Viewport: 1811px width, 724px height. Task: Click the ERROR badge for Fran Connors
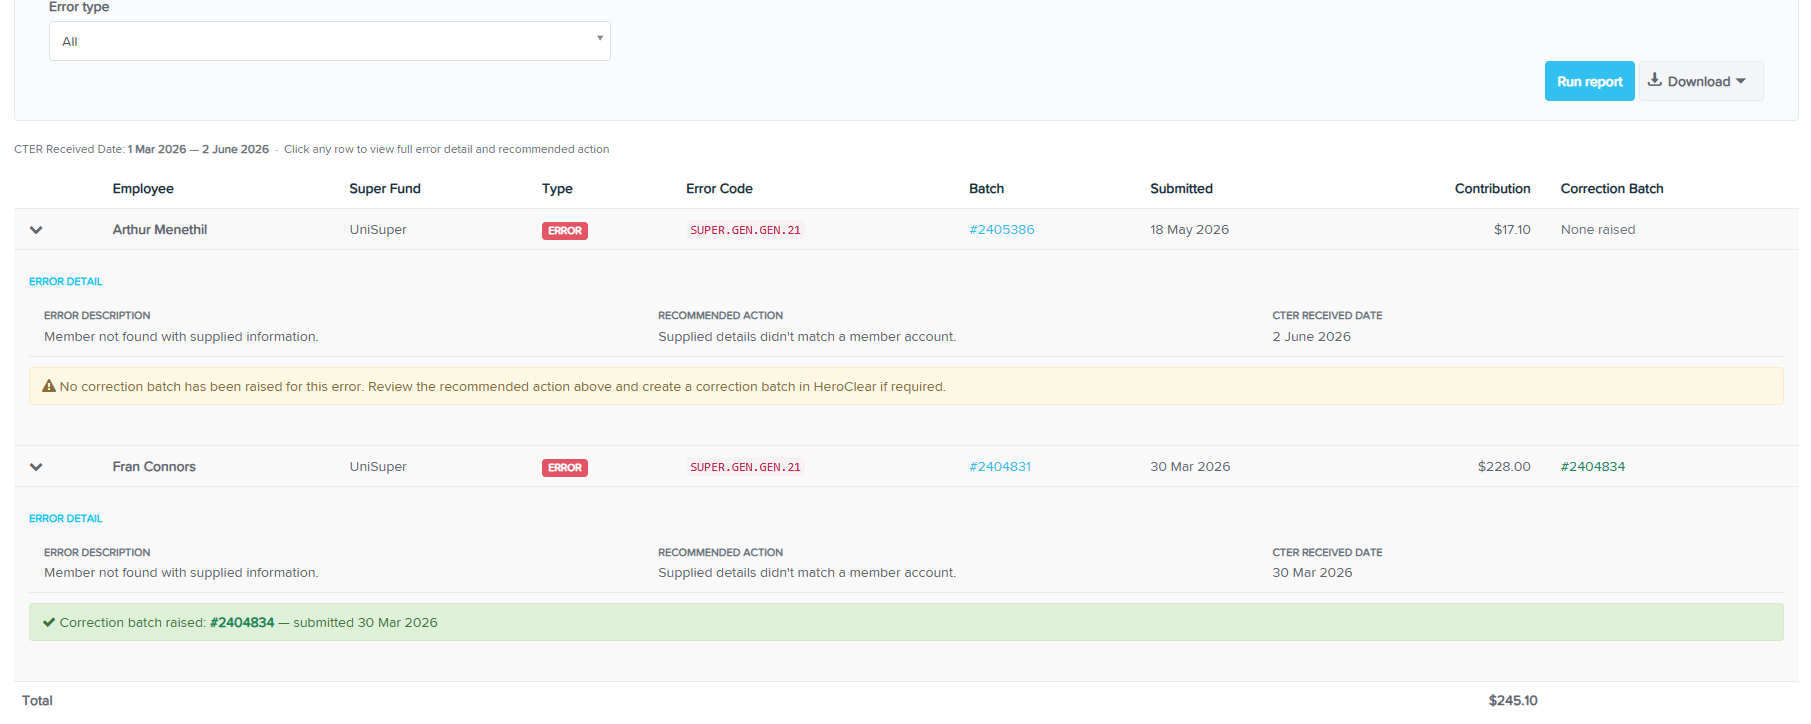pyautogui.click(x=565, y=468)
